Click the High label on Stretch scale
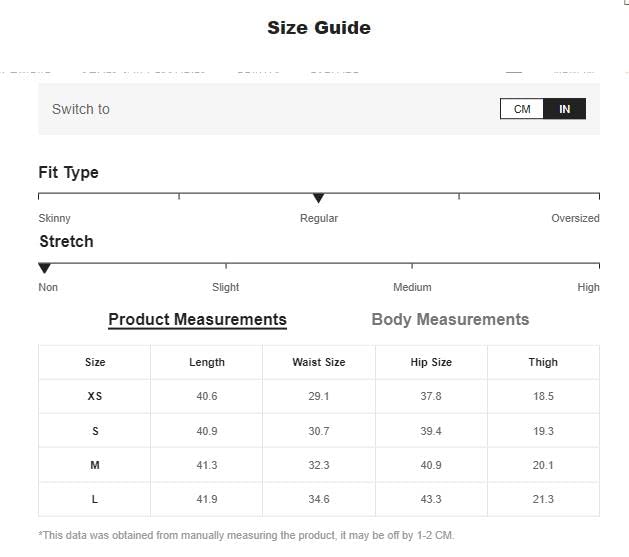The width and height of the screenshot is (629, 557). 588,287
